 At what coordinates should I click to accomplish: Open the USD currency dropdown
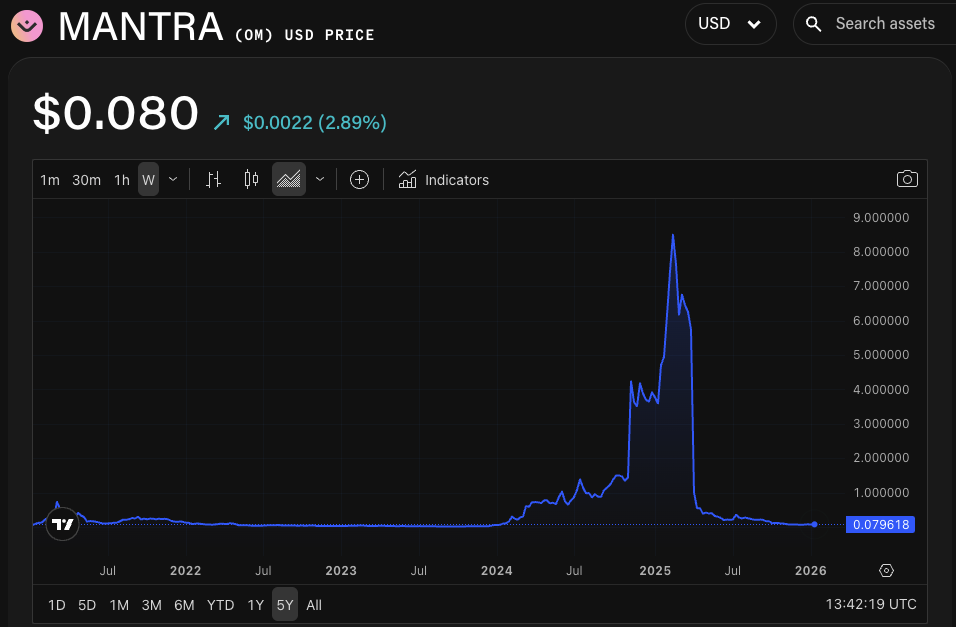click(730, 23)
